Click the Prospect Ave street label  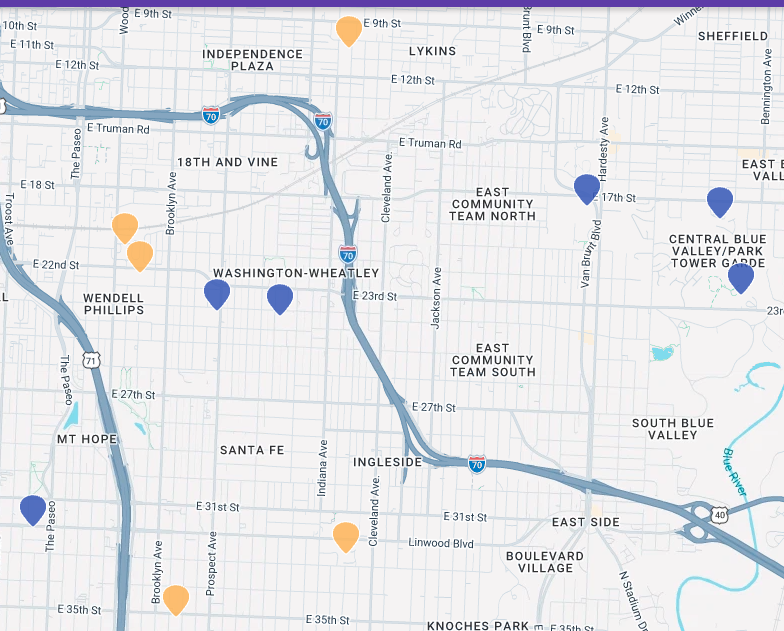211,564
